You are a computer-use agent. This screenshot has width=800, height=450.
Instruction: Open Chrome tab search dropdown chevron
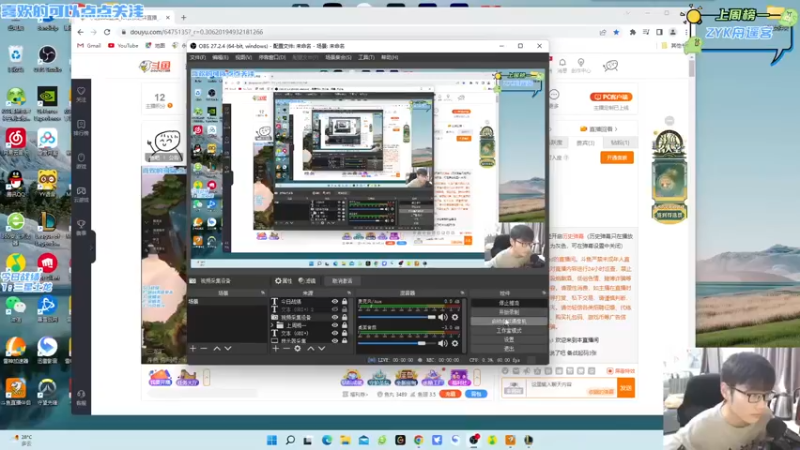[628, 14]
